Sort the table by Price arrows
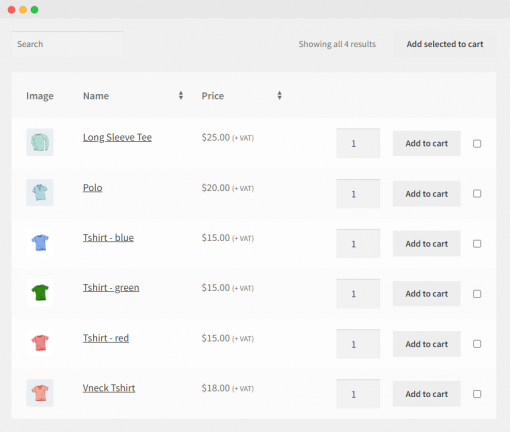The width and height of the screenshot is (510, 432). pos(279,96)
